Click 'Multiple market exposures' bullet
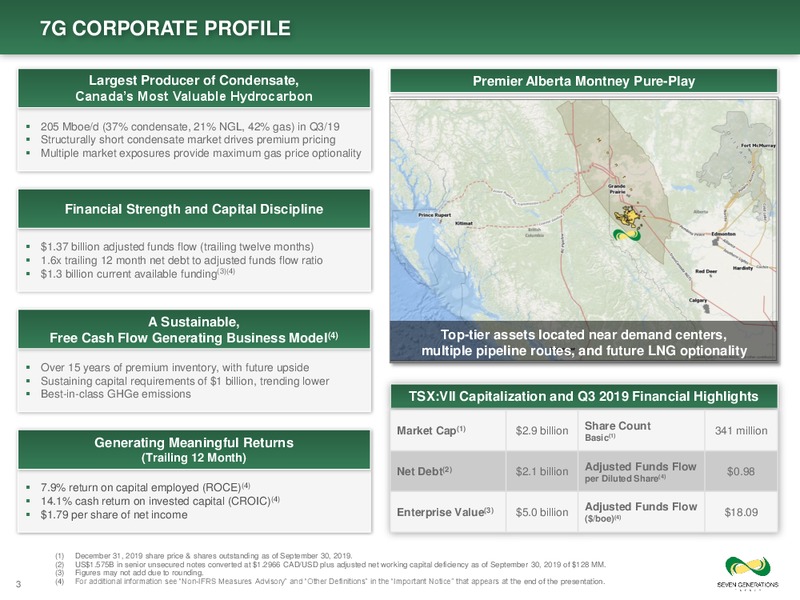The height and width of the screenshot is (600, 800). click(x=201, y=153)
